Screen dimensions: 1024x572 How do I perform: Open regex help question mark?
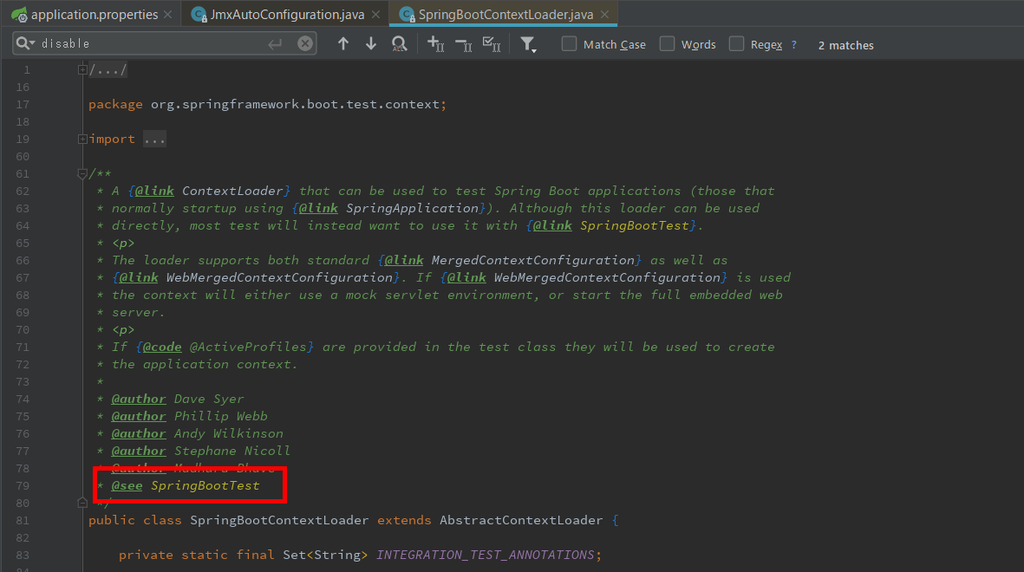pos(793,44)
